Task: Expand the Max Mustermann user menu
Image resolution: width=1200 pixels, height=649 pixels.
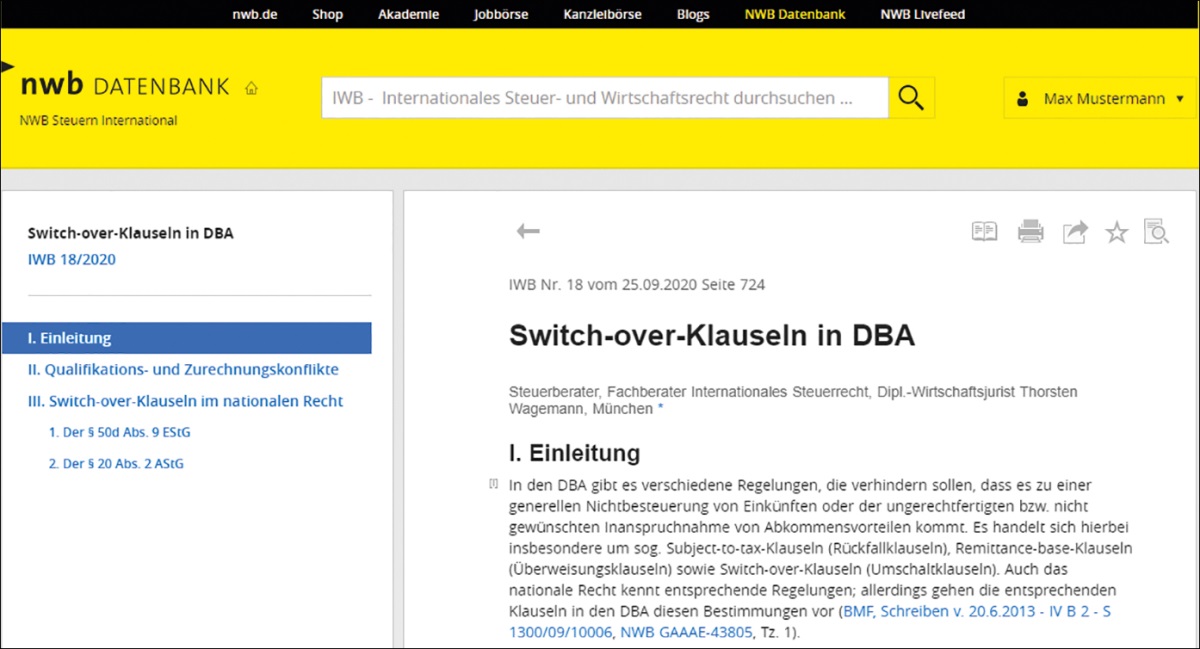Action: pyautogui.click(x=1099, y=99)
